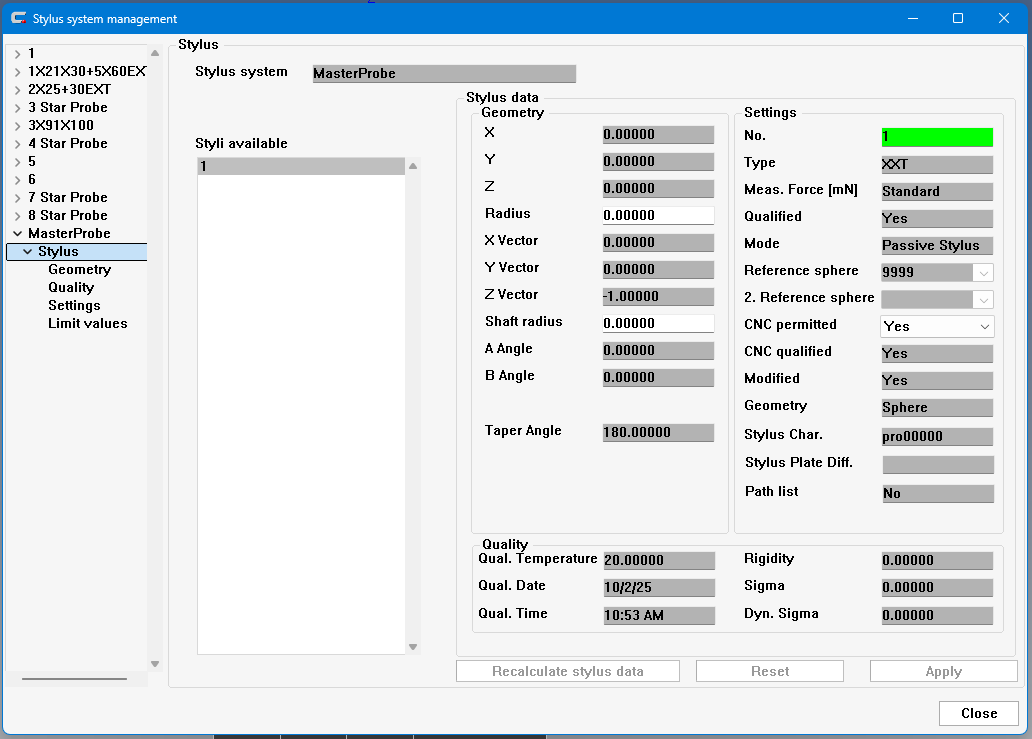Screen dimensions: 1032x739
Task: Select Quality in the tree
Action: tap(70, 288)
